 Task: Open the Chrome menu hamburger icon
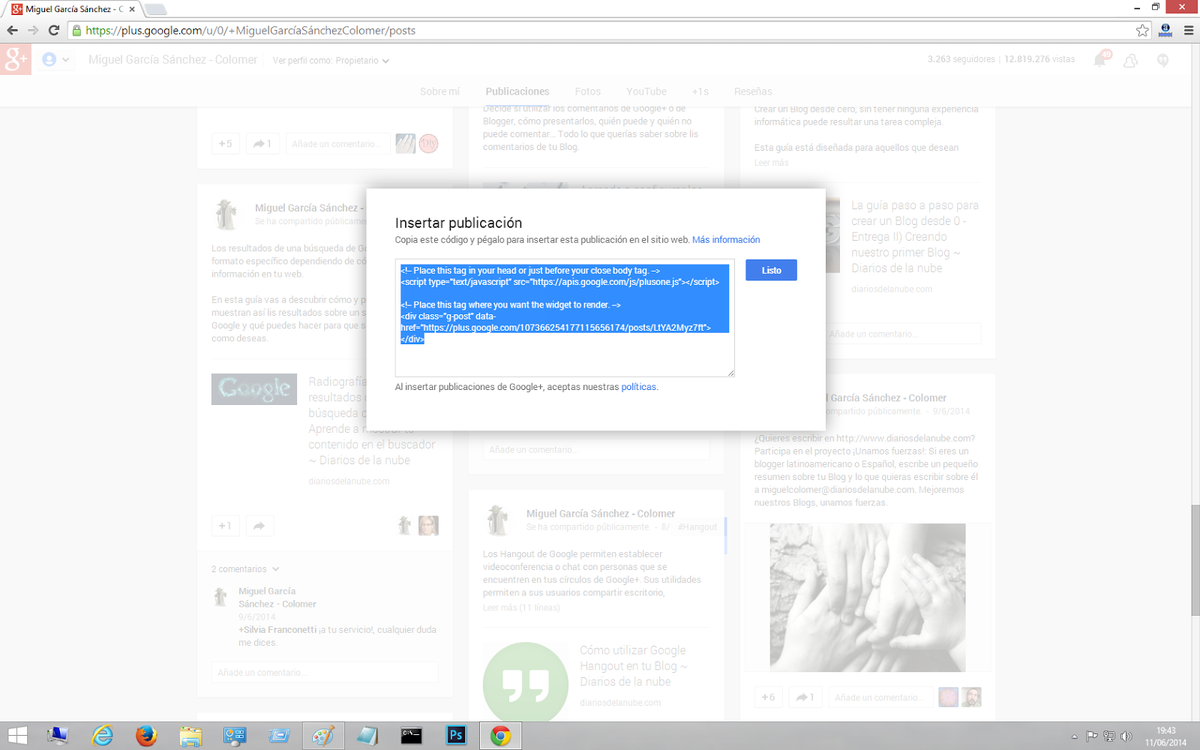coord(1187,30)
